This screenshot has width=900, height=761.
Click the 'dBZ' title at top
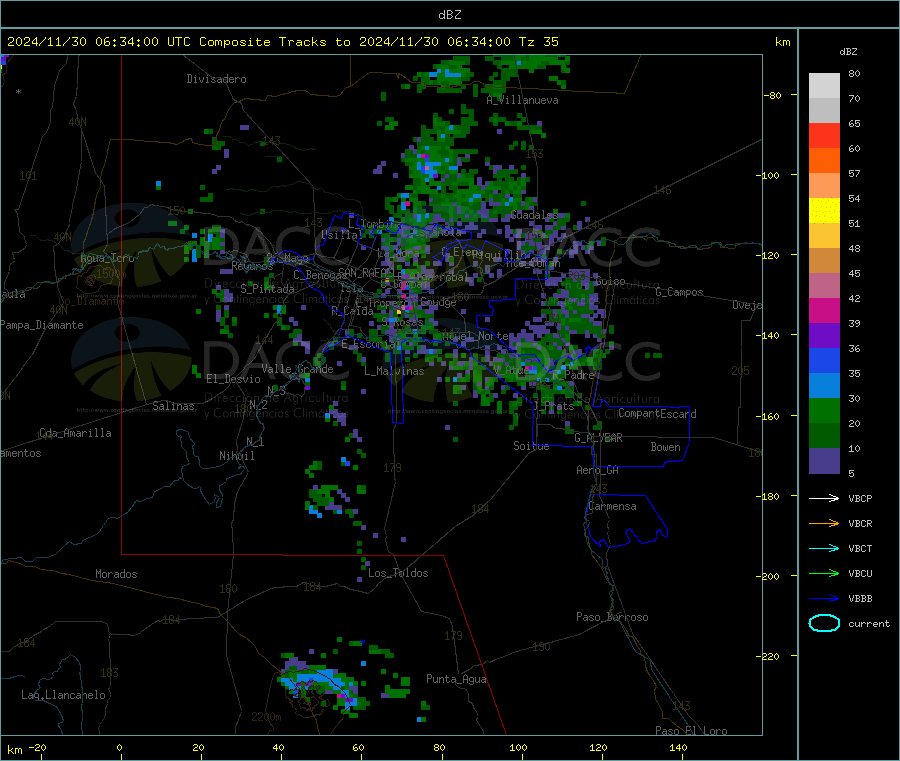pos(449,15)
